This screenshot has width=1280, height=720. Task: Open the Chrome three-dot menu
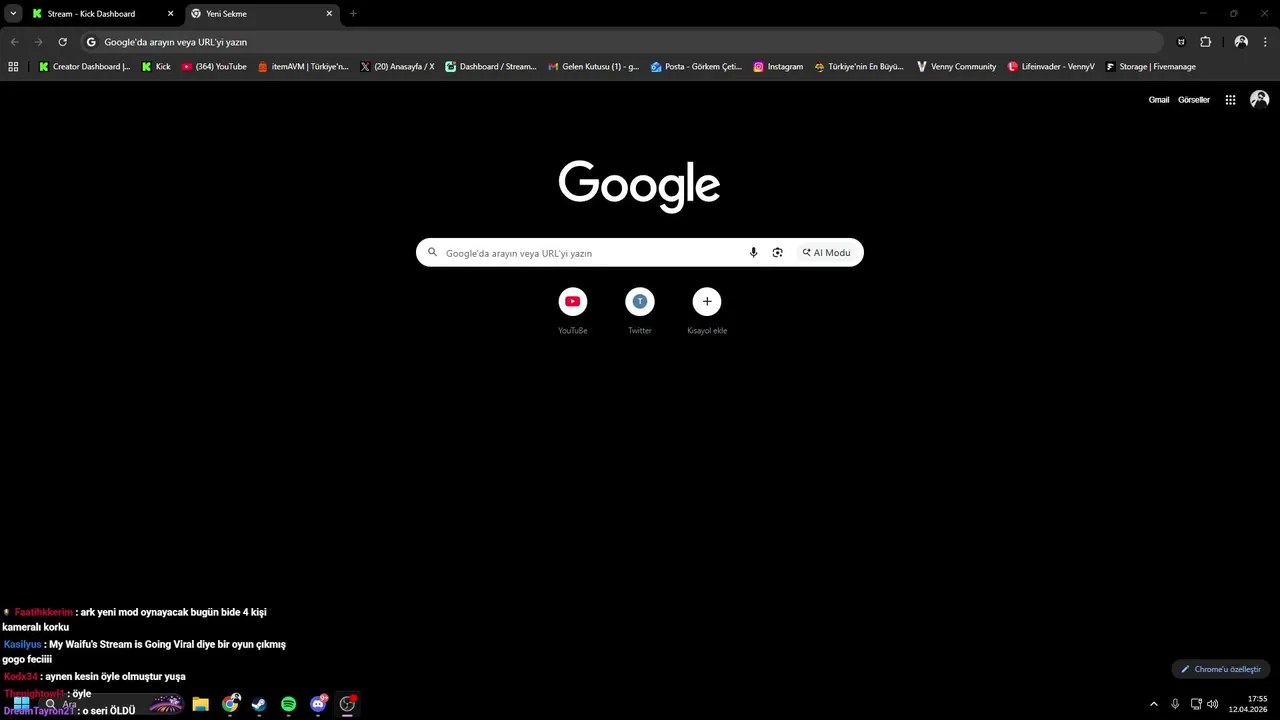tap(1266, 42)
